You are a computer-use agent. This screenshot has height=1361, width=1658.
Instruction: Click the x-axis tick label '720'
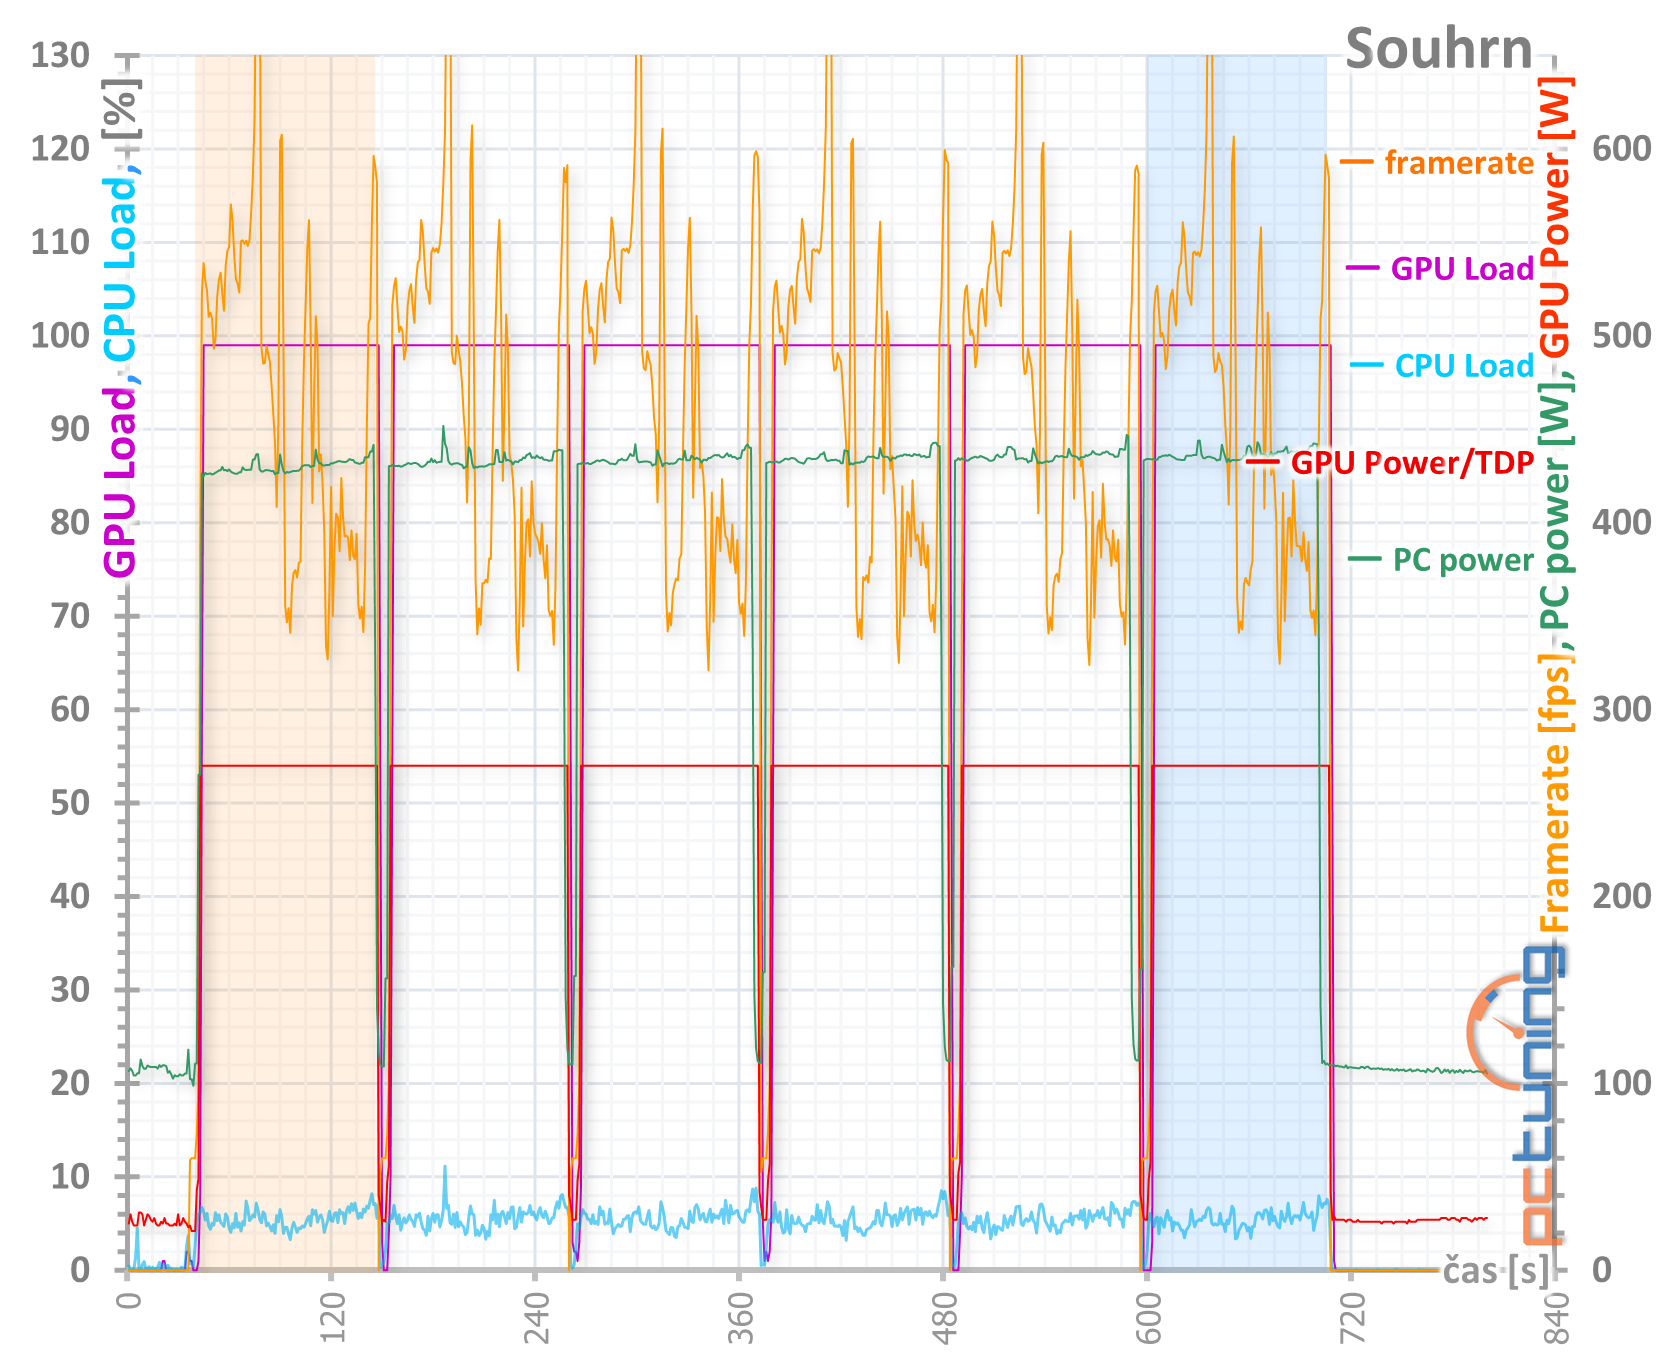pos(1351,1320)
